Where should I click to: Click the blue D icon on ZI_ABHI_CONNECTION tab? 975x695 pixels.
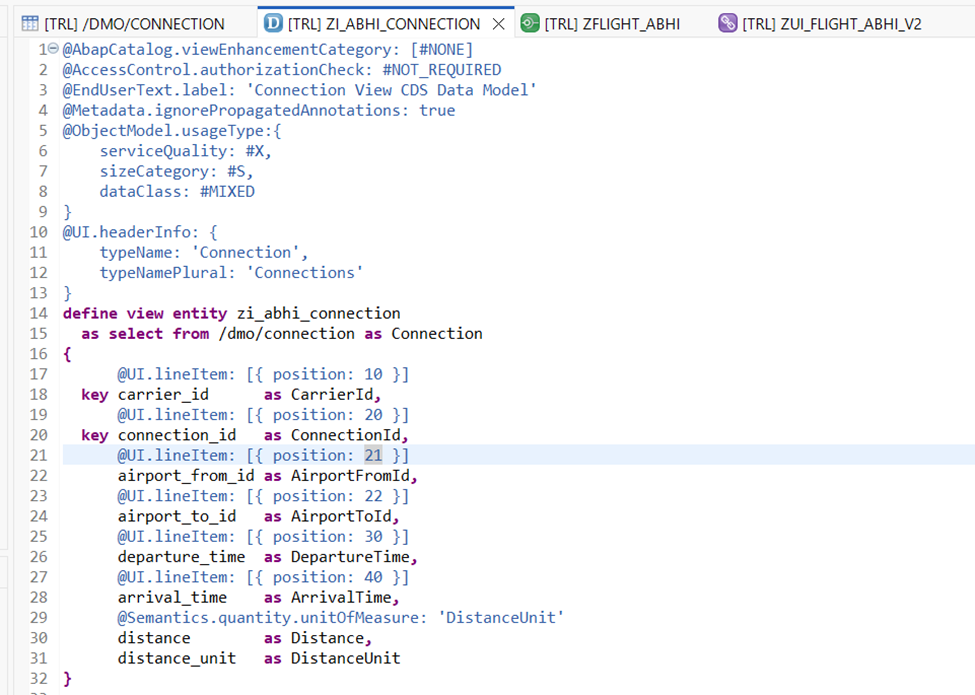click(270, 23)
